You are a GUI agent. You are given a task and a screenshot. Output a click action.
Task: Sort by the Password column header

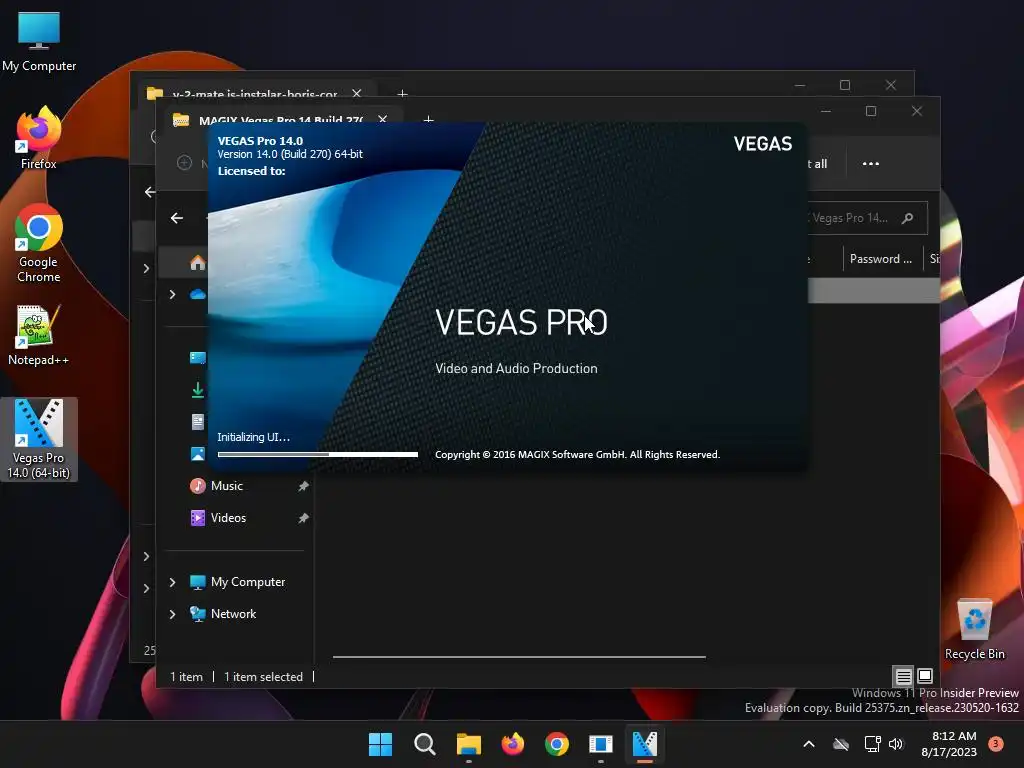coord(881,259)
